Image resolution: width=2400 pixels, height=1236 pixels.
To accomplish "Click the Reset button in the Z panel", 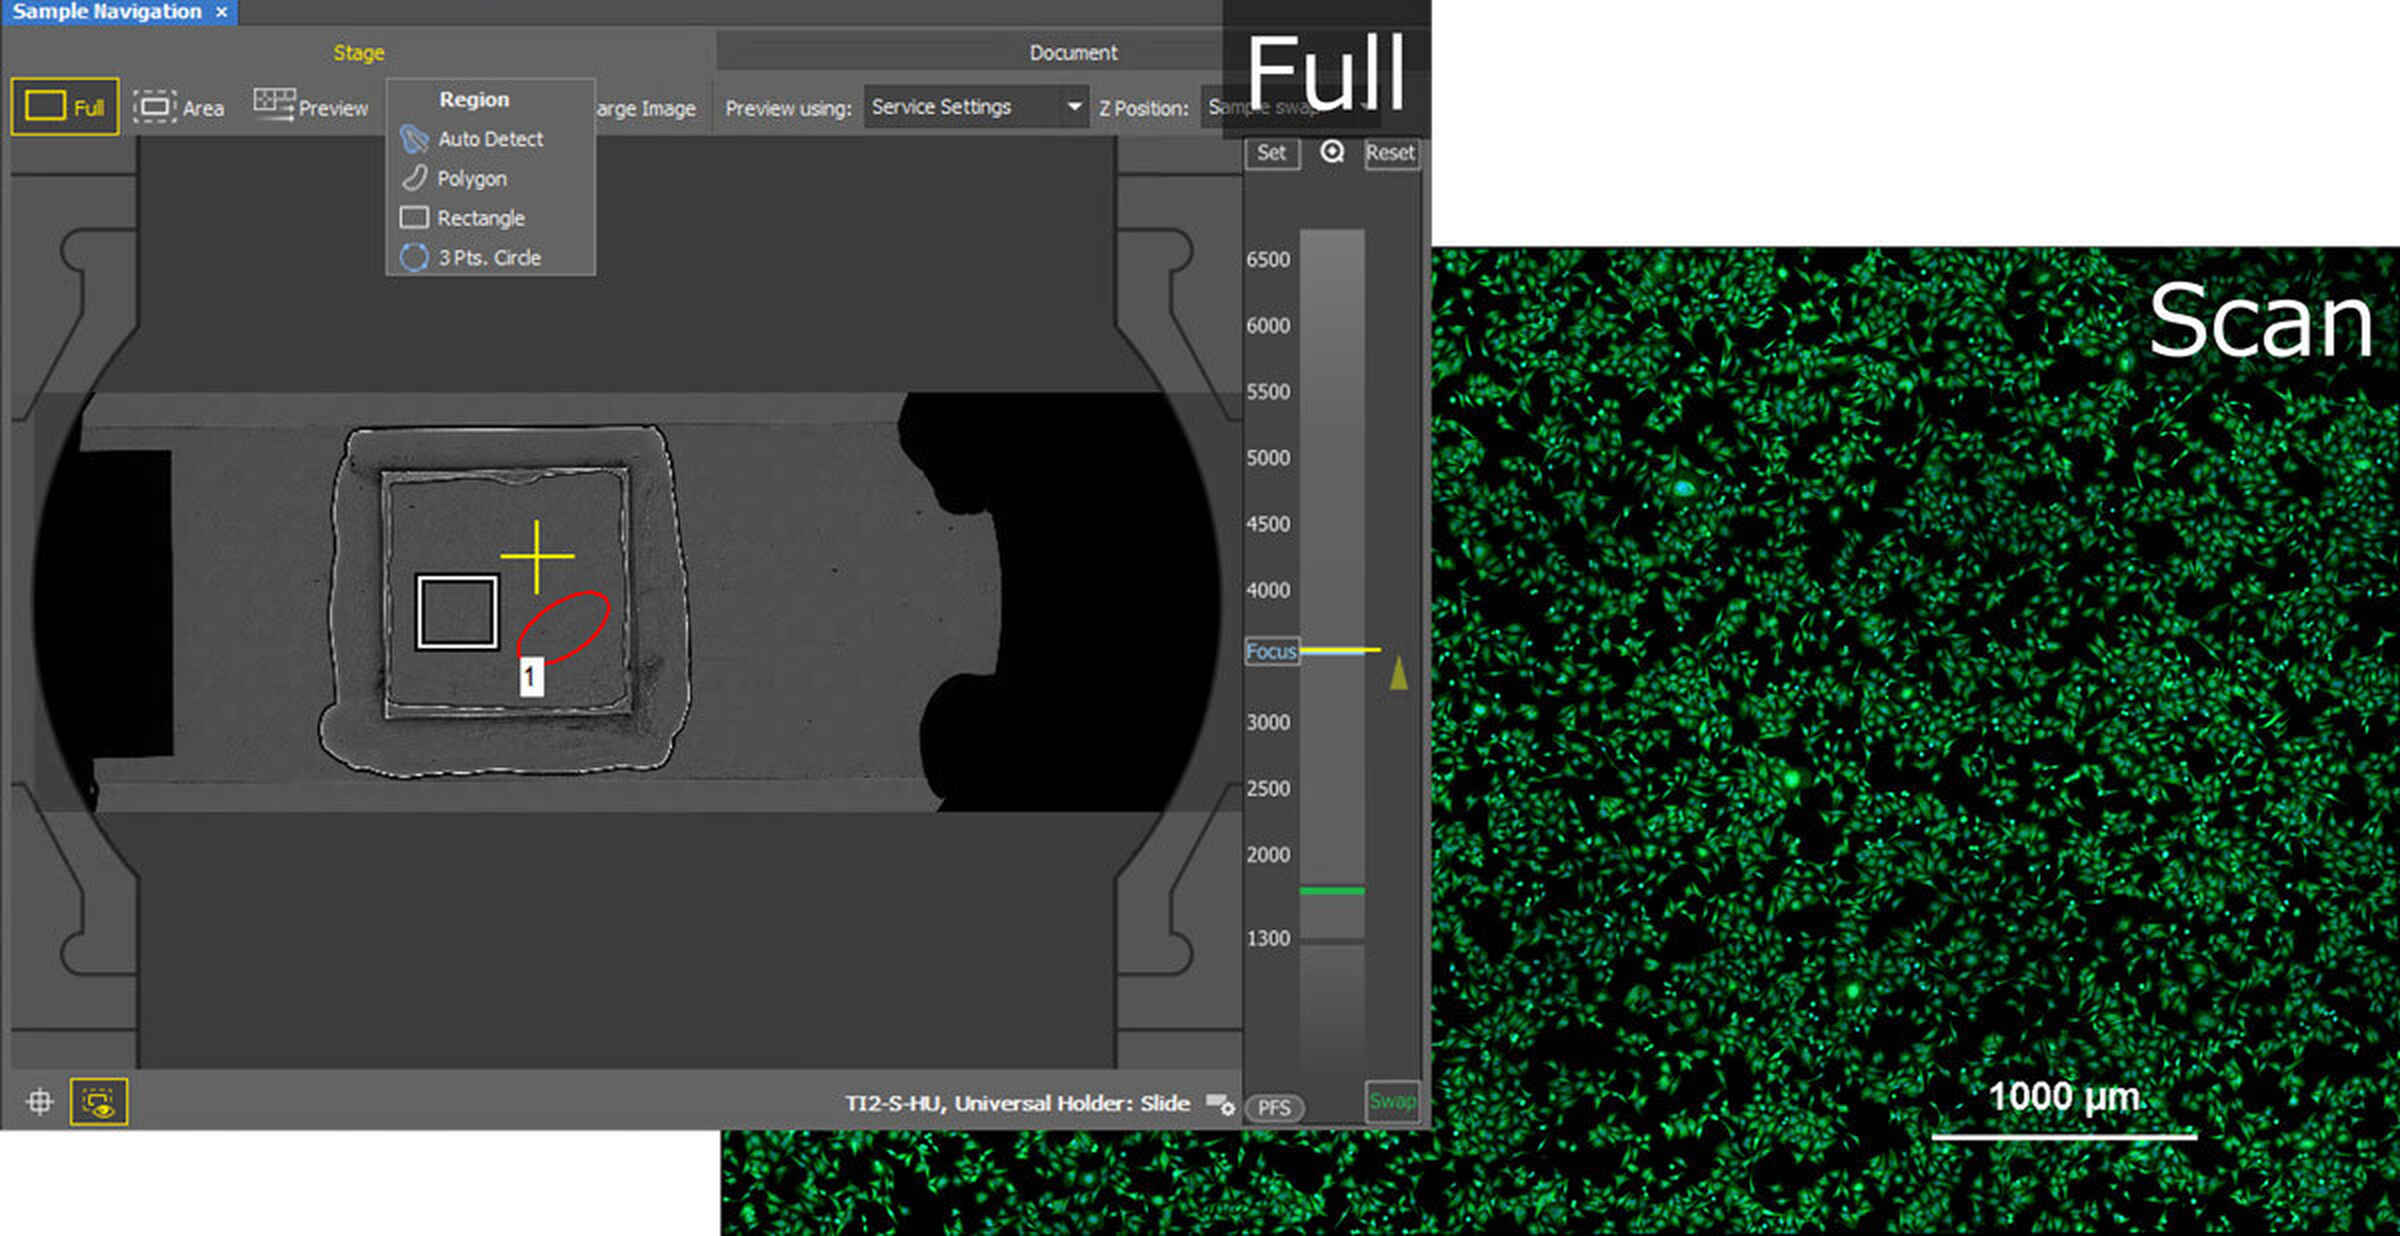I will pos(1391,153).
